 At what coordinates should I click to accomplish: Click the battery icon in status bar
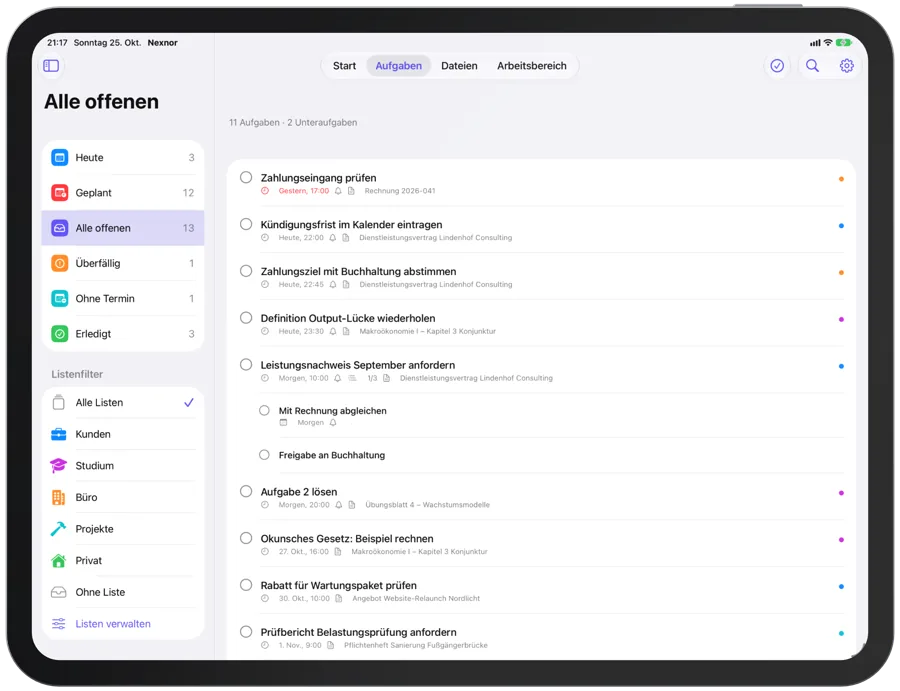[844, 42]
